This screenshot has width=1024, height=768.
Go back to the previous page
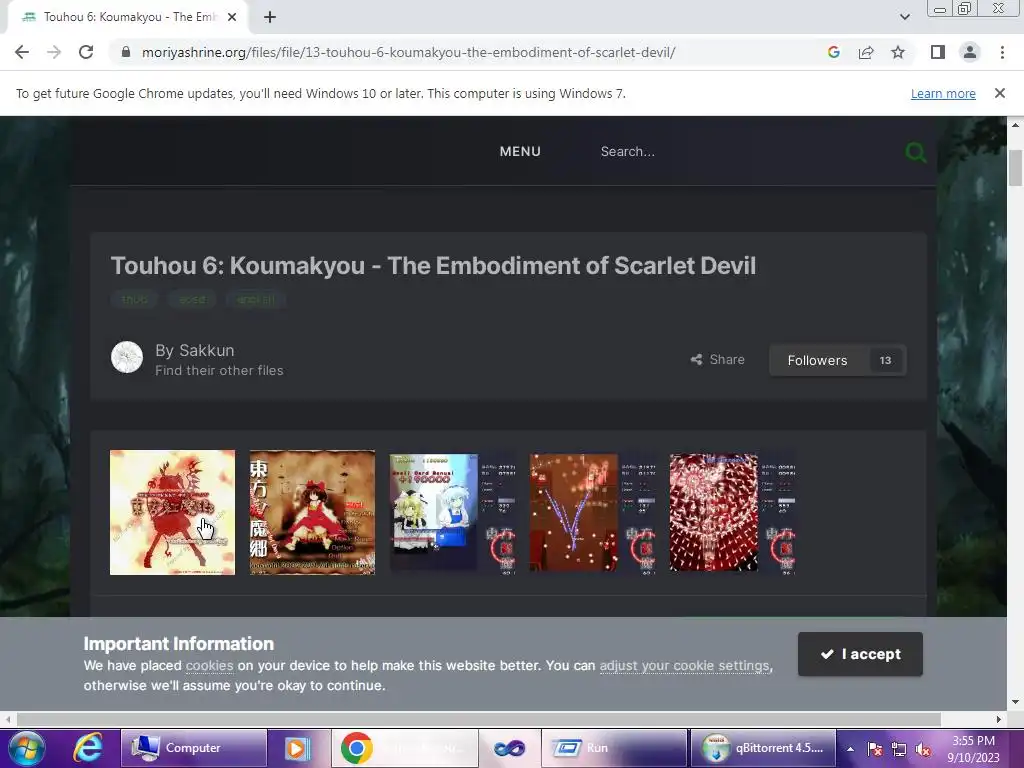[x=22, y=52]
